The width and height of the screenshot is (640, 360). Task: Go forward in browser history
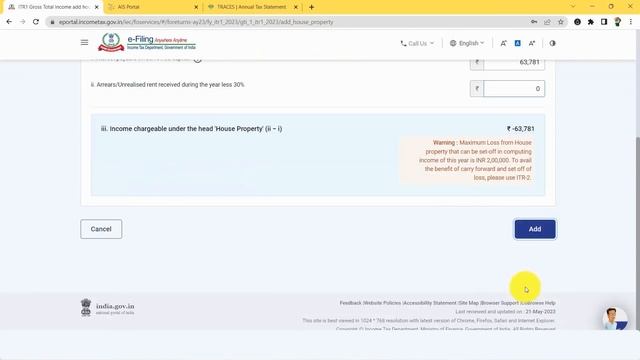(22, 22)
